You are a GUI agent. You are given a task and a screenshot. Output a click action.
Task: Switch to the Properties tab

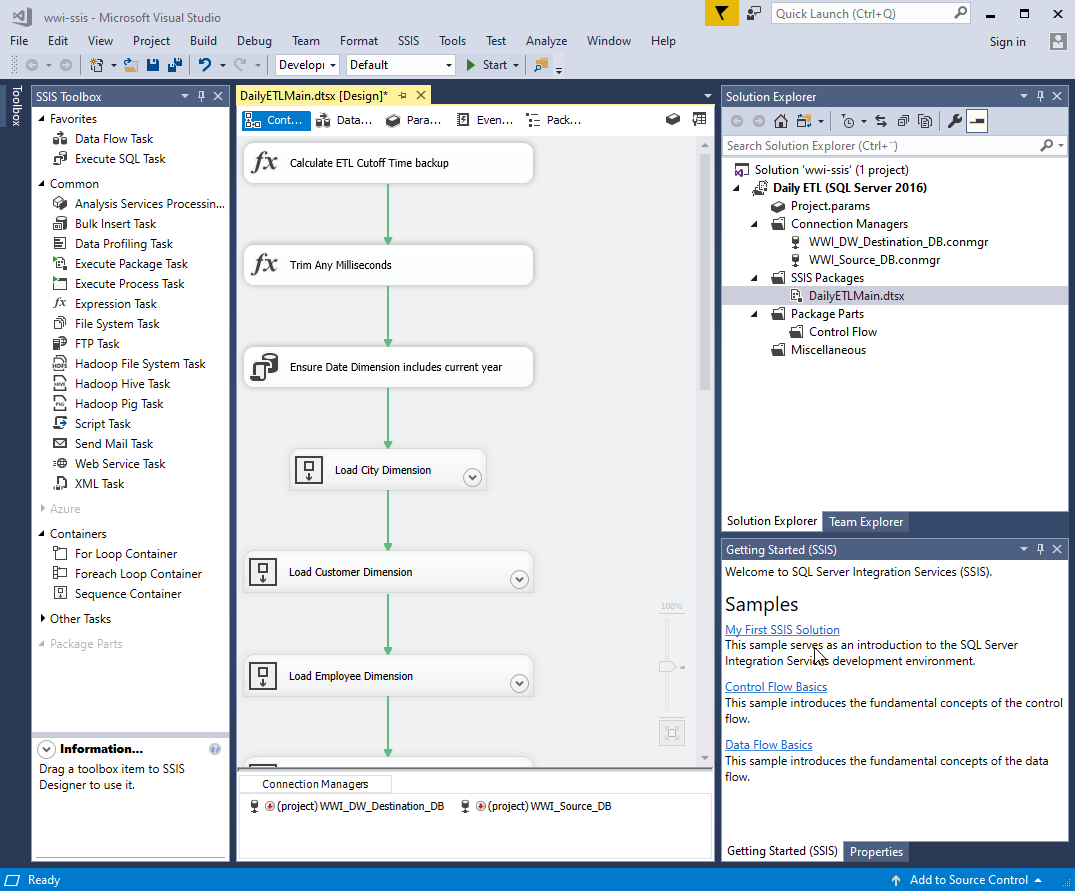click(876, 851)
